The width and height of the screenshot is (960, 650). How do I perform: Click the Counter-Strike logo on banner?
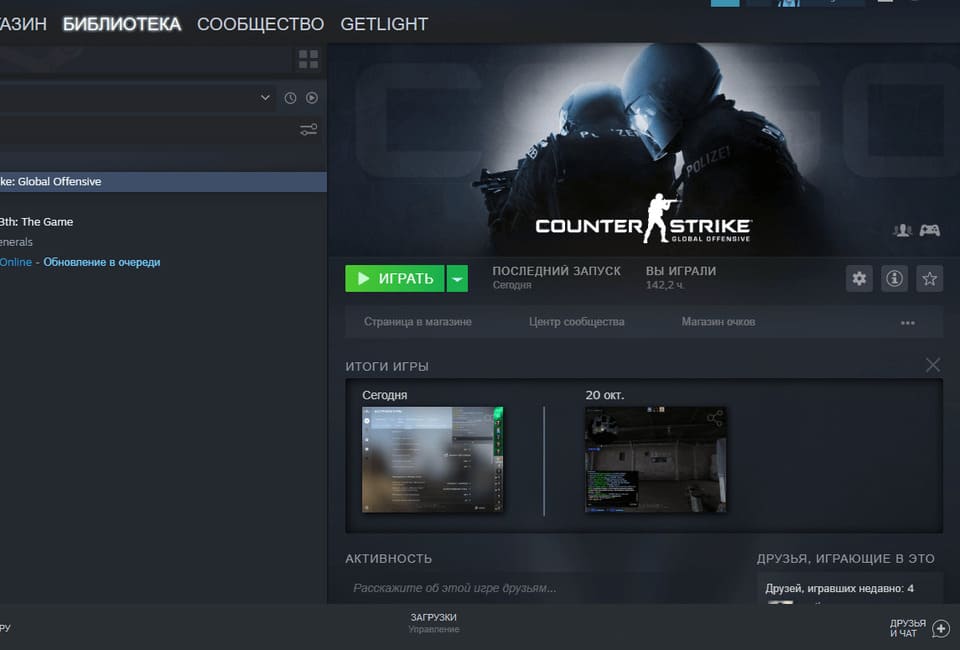click(643, 219)
